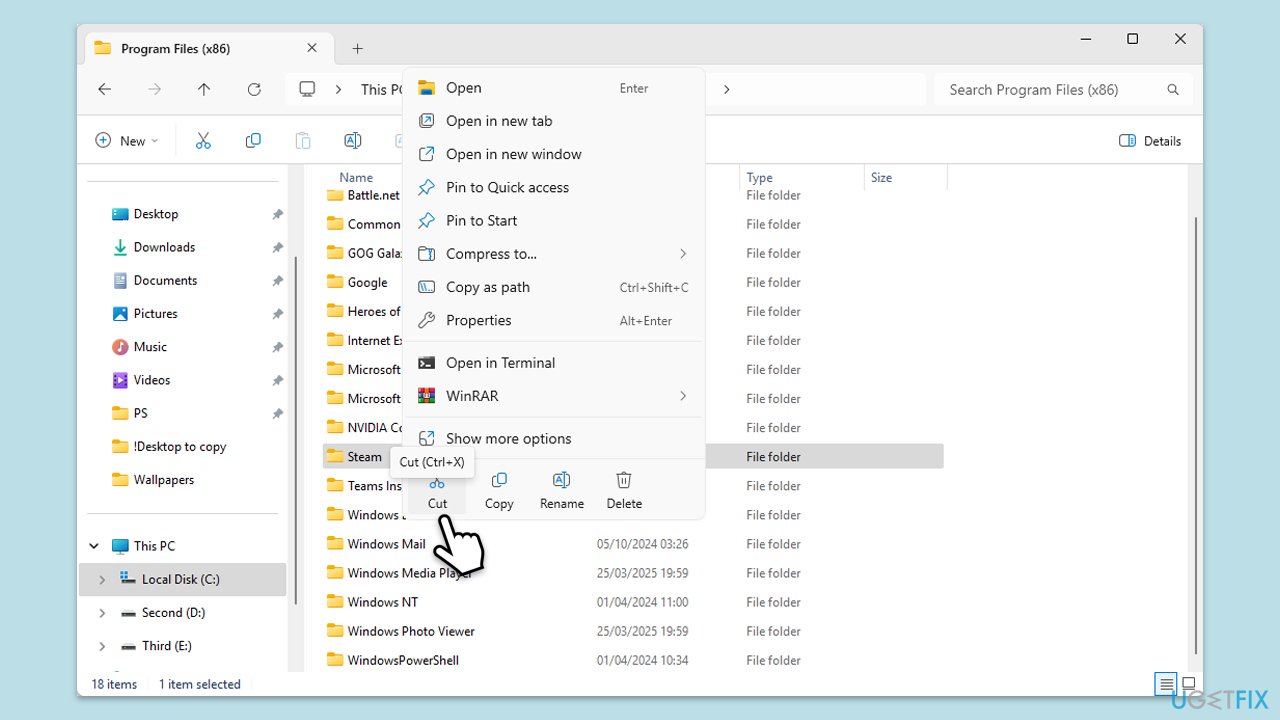This screenshot has height=720, width=1280.
Task: Refresh the current folder view
Action: (254, 90)
